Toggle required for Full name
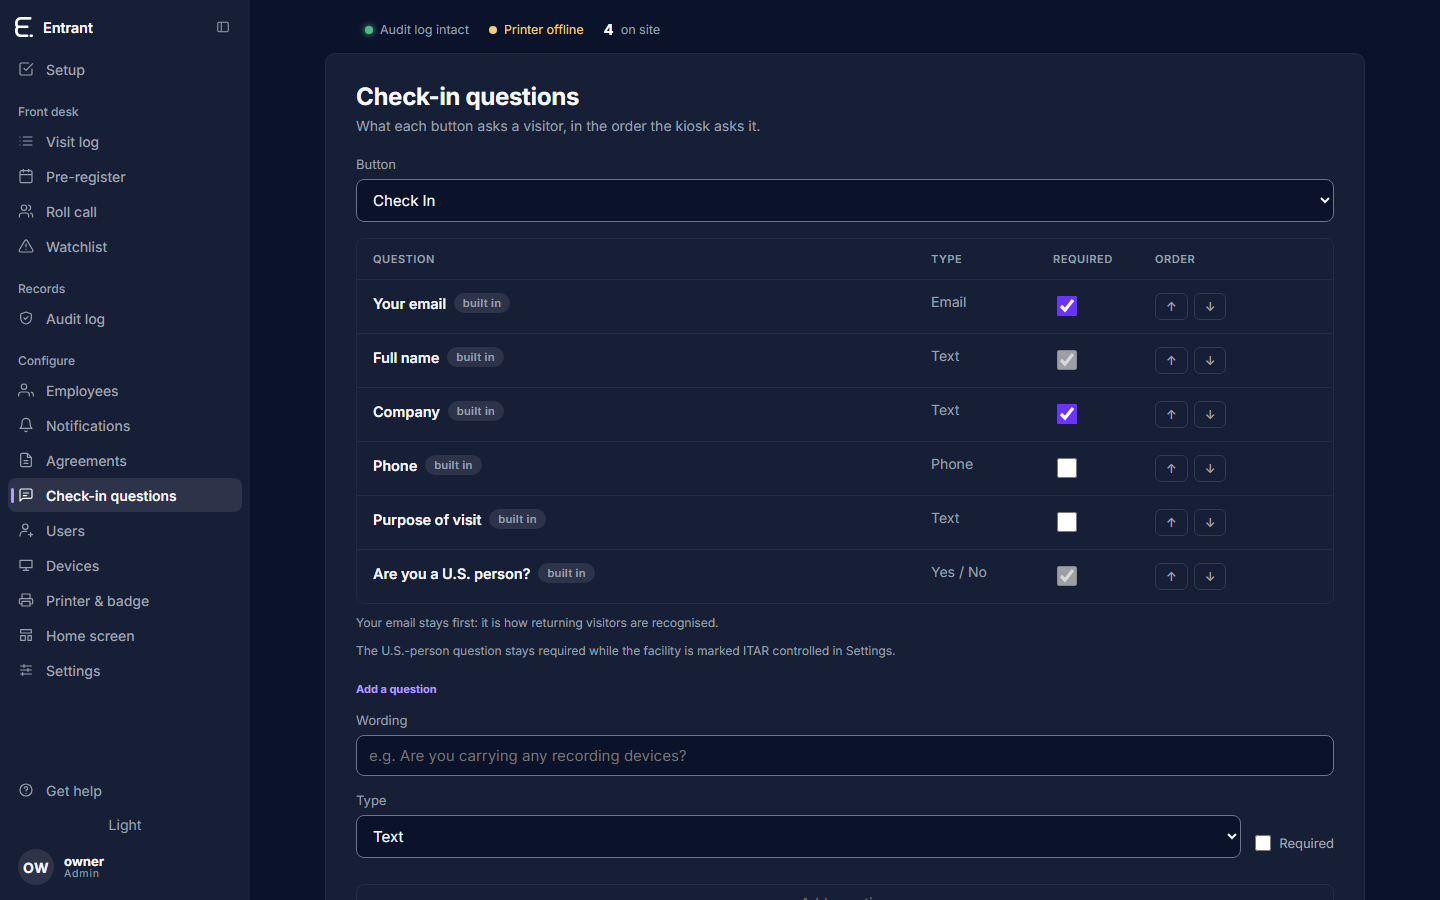Image resolution: width=1440 pixels, height=900 pixels. [x=1067, y=360]
